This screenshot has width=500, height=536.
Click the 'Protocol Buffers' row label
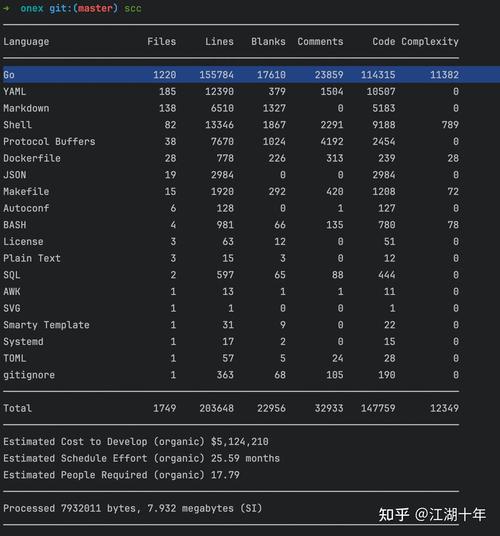pyautogui.click(x=49, y=142)
